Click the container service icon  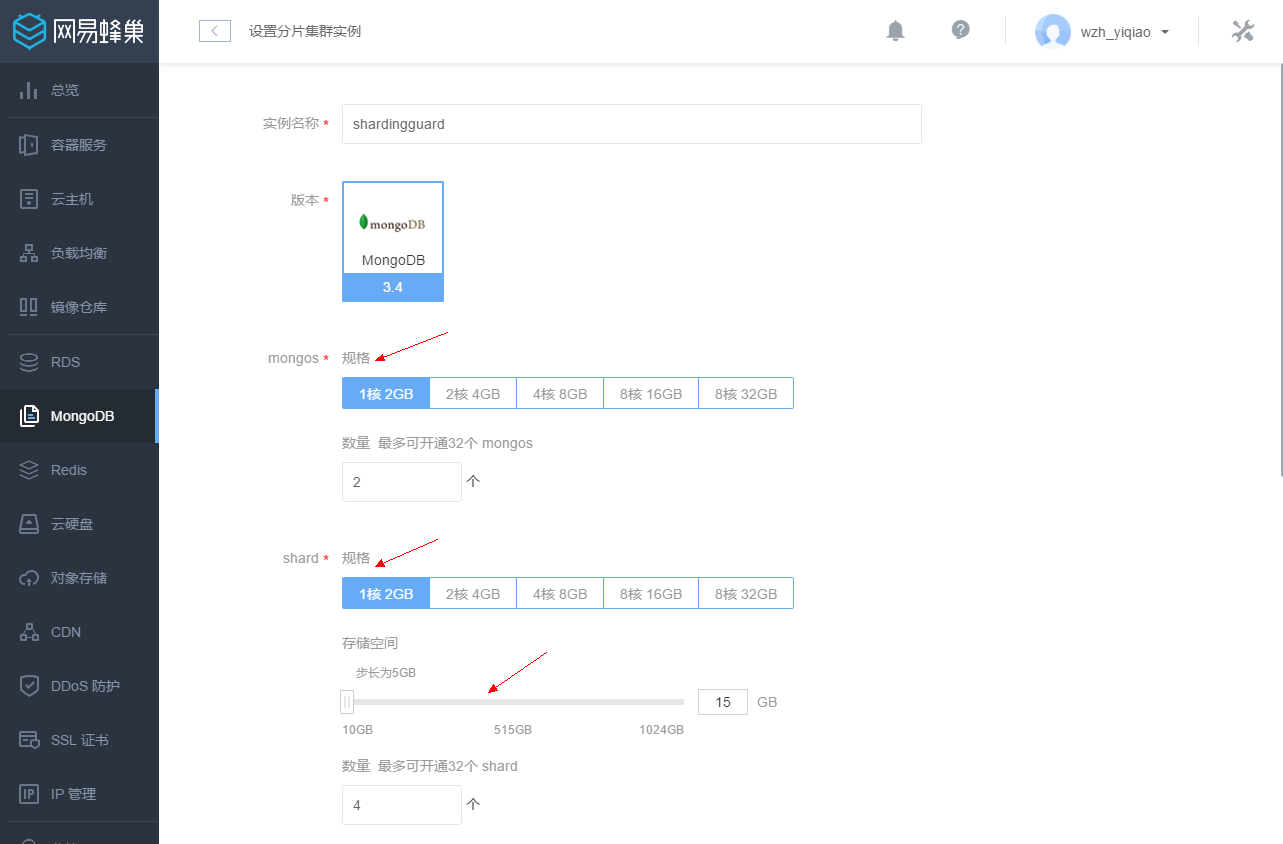tap(29, 145)
